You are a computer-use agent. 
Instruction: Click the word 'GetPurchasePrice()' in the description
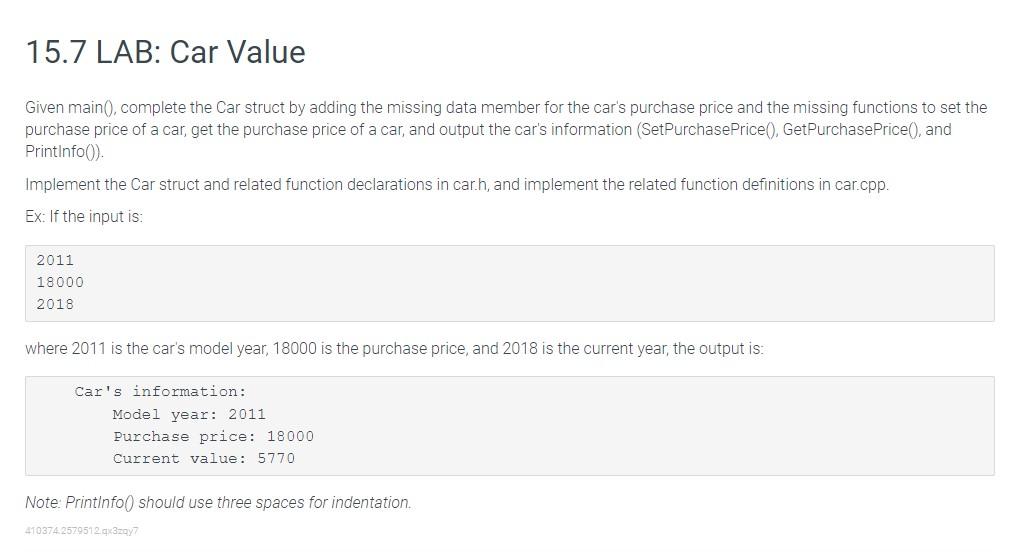851,129
